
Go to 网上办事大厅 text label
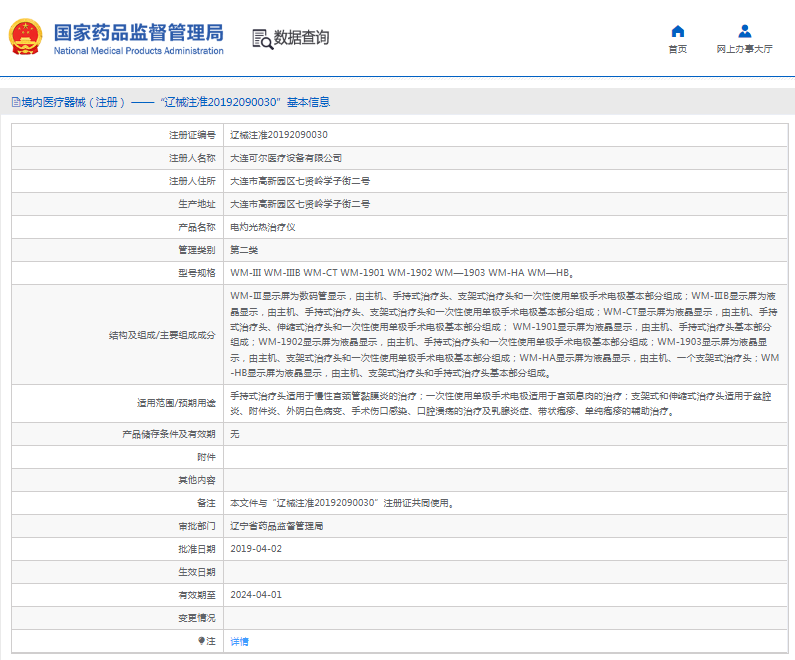tap(744, 49)
